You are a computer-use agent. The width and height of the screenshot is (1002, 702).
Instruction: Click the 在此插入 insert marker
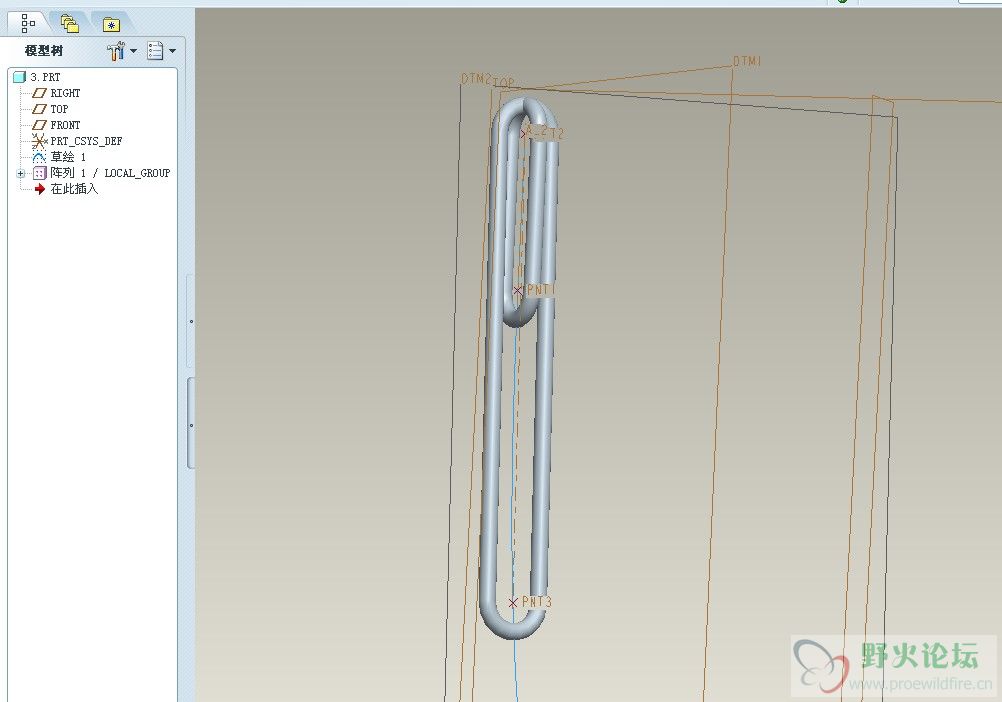click(x=74, y=188)
